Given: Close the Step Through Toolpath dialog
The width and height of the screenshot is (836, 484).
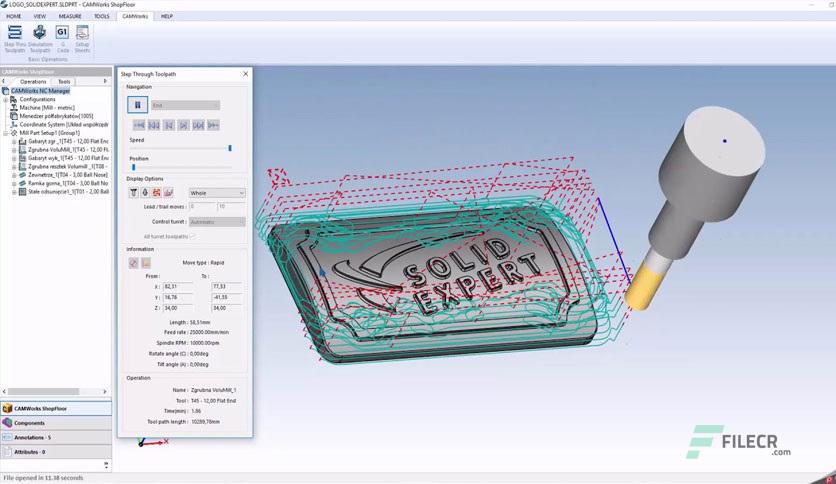Looking at the screenshot, I should 245,74.
